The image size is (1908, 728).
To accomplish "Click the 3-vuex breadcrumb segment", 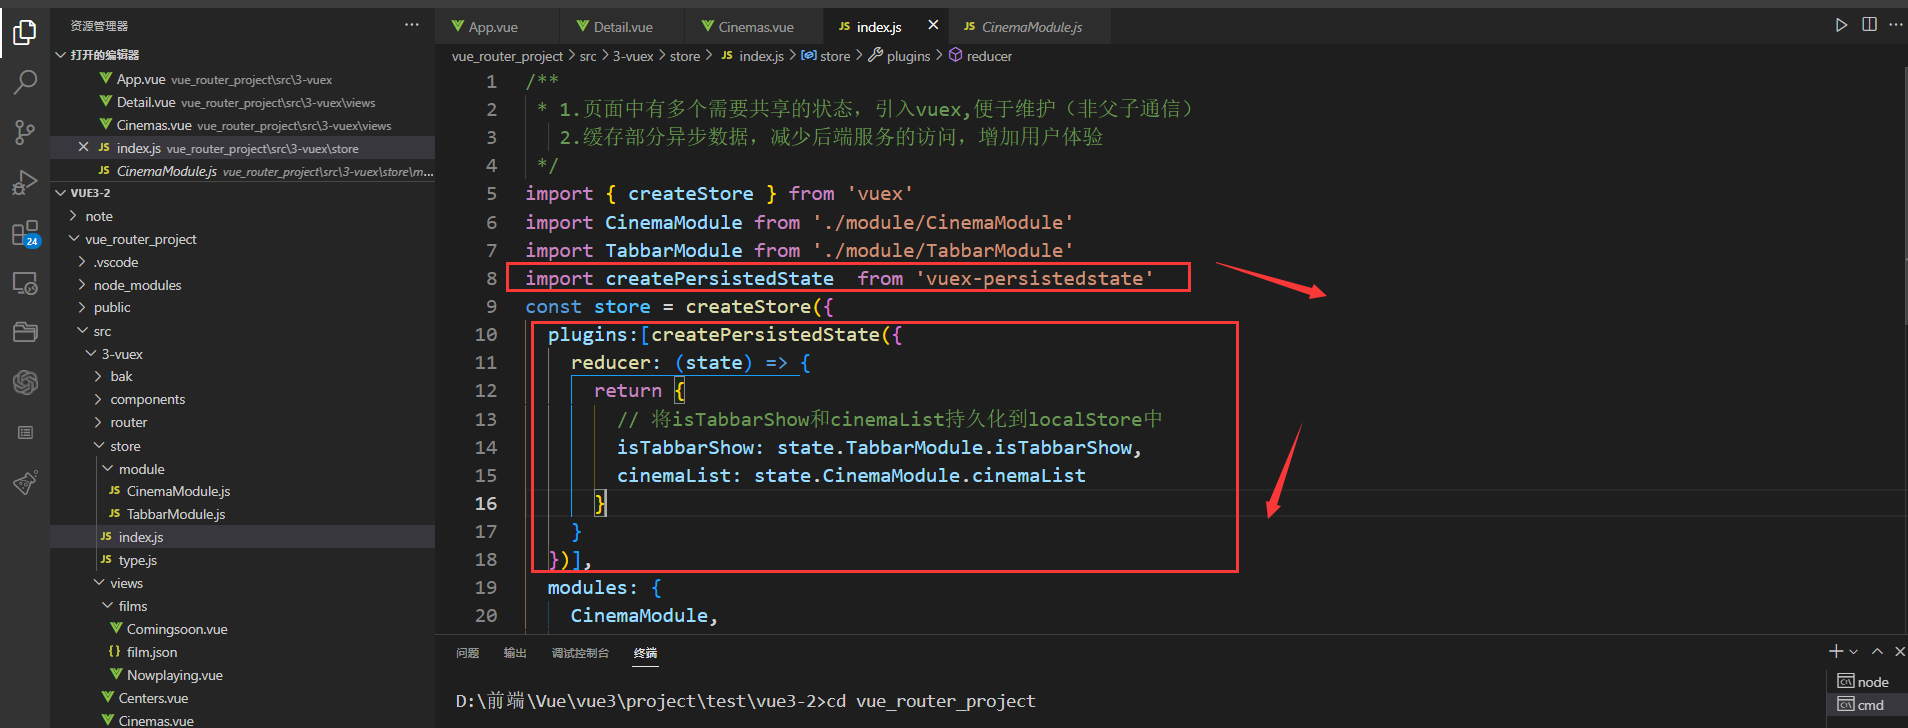I will click(632, 56).
